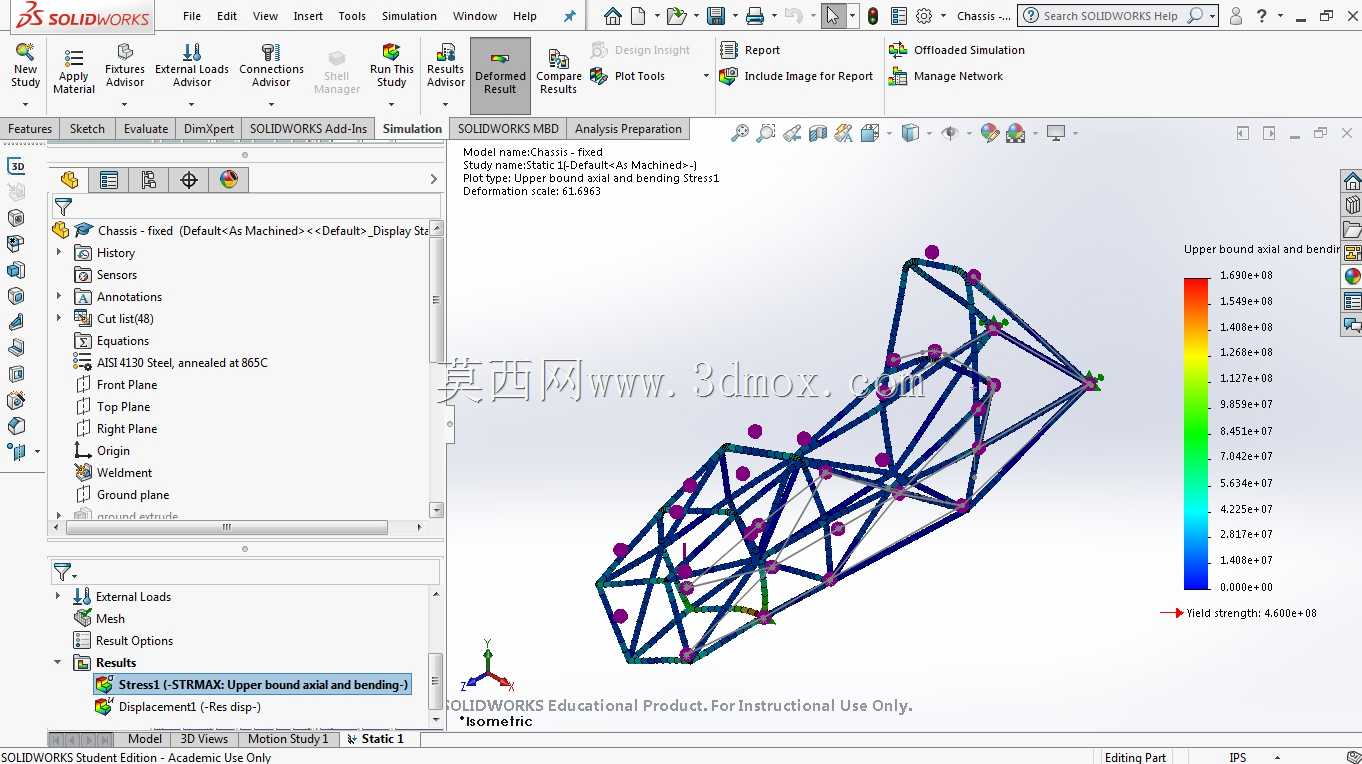Expand the Annotations tree node
The width and height of the screenshot is (1362, 764).
(x=59, y=297)
